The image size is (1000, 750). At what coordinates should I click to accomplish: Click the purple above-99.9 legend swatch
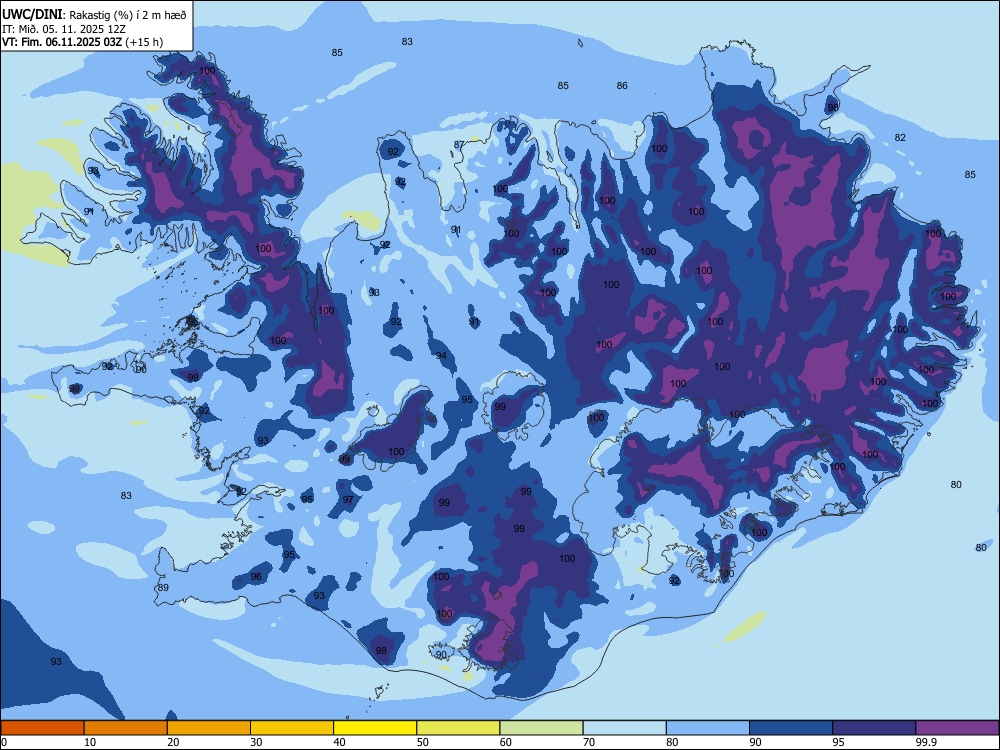click(x=957, y=728)
